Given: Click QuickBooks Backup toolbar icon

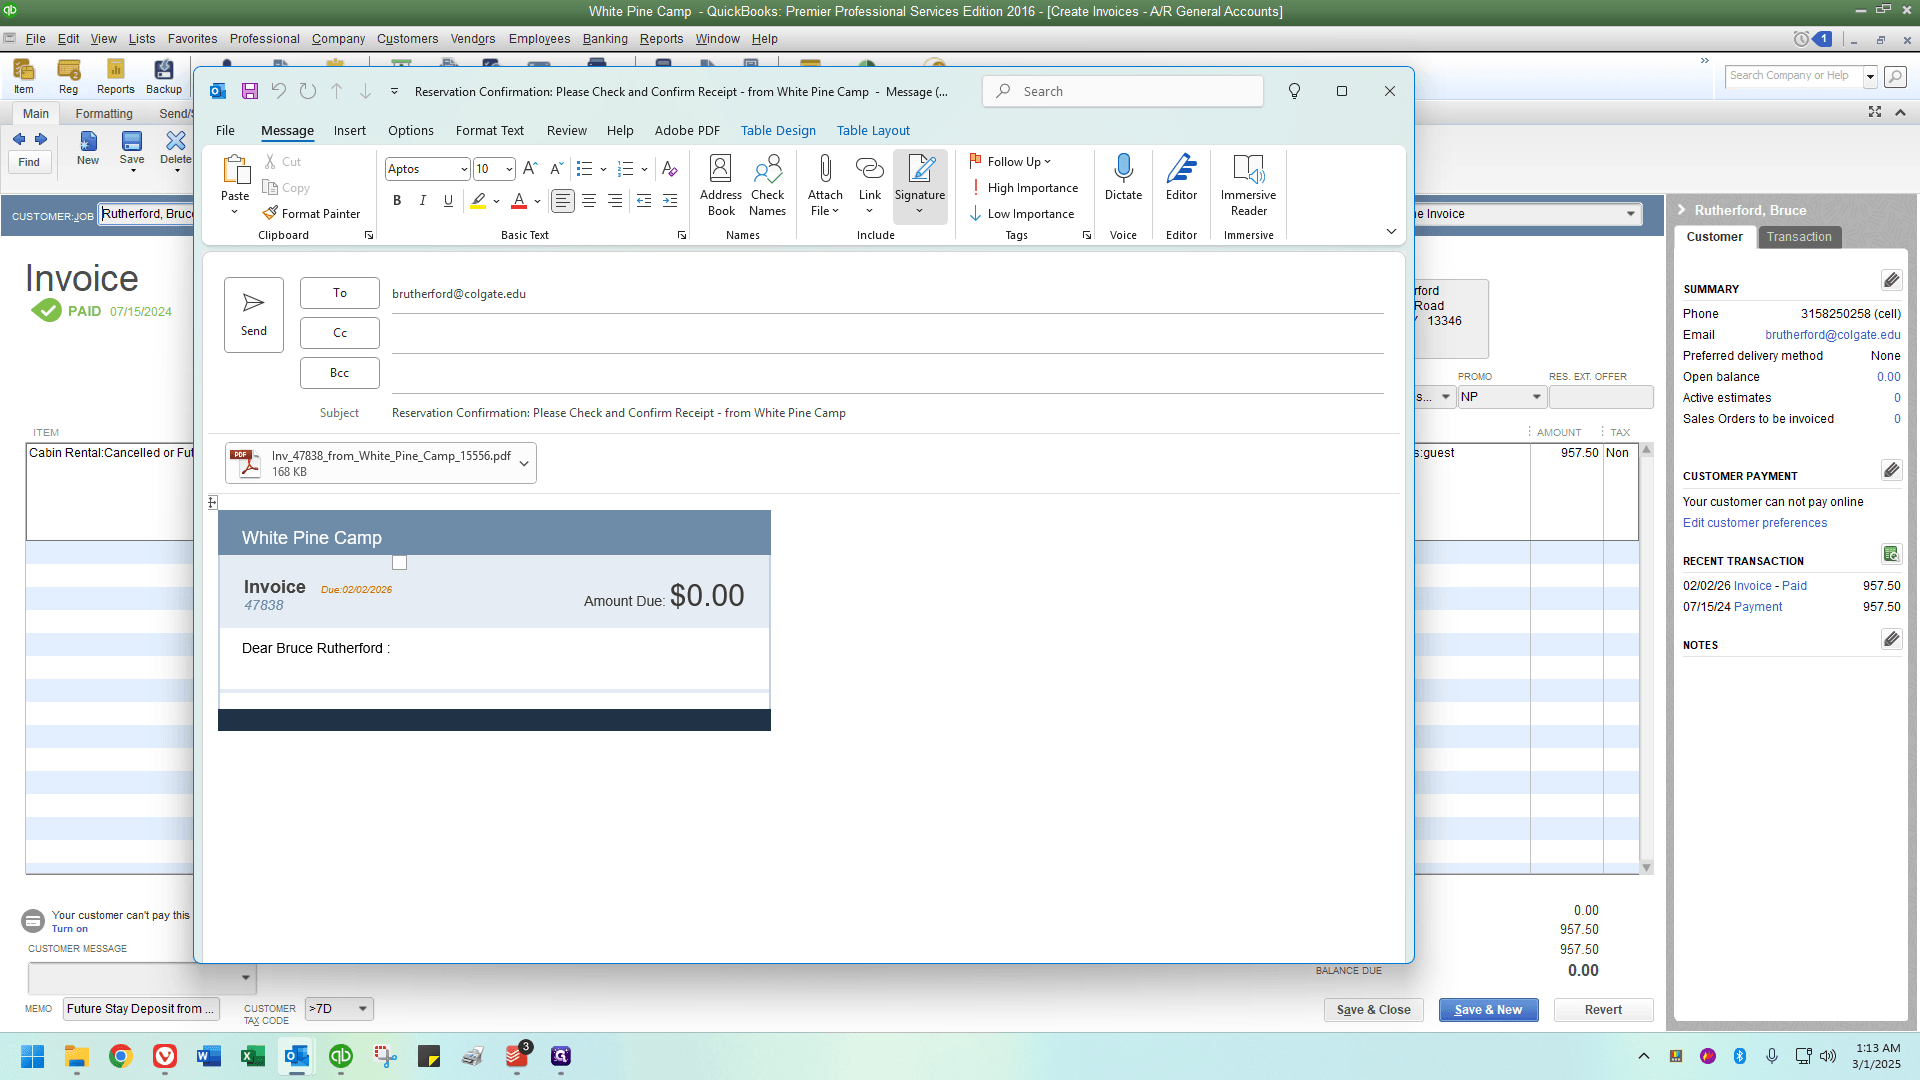Looking at the screenshot, I should click(x=164, y=76).
